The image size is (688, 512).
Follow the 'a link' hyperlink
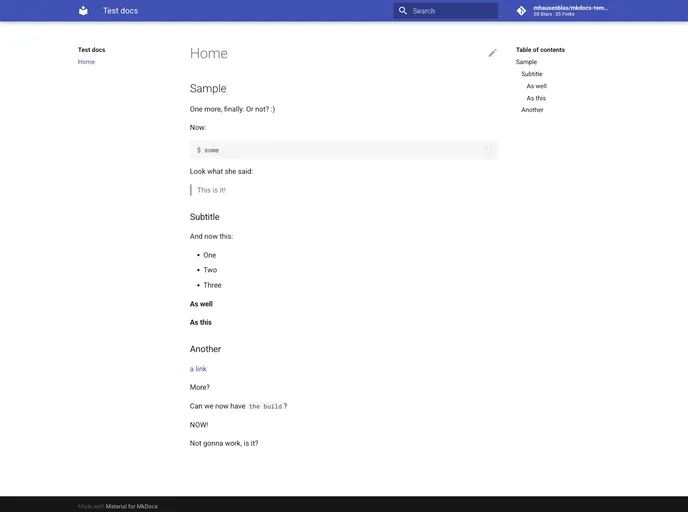(198, 369)
